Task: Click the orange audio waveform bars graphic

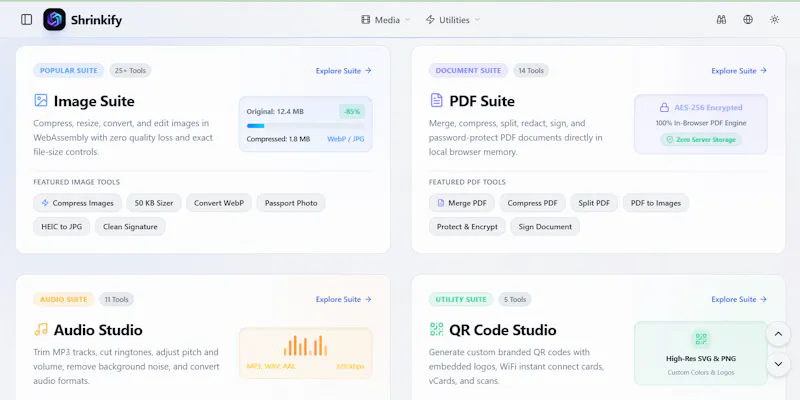Action: pyautogui.click(x=305, y=345)
